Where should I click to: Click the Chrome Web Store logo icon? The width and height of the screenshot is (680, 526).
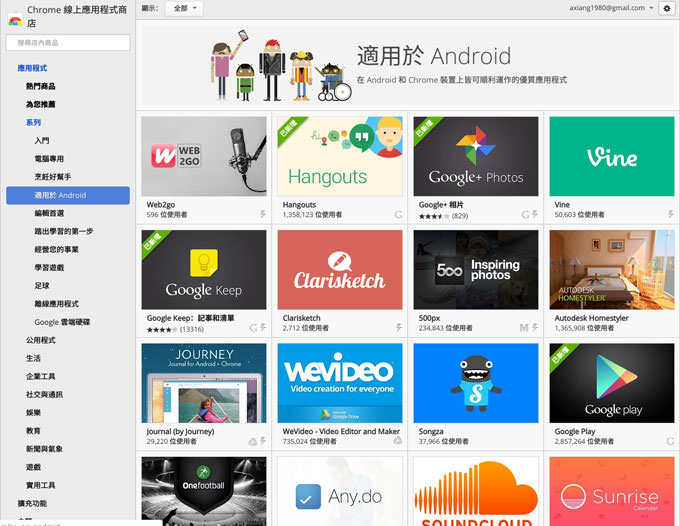coord(15,20)
